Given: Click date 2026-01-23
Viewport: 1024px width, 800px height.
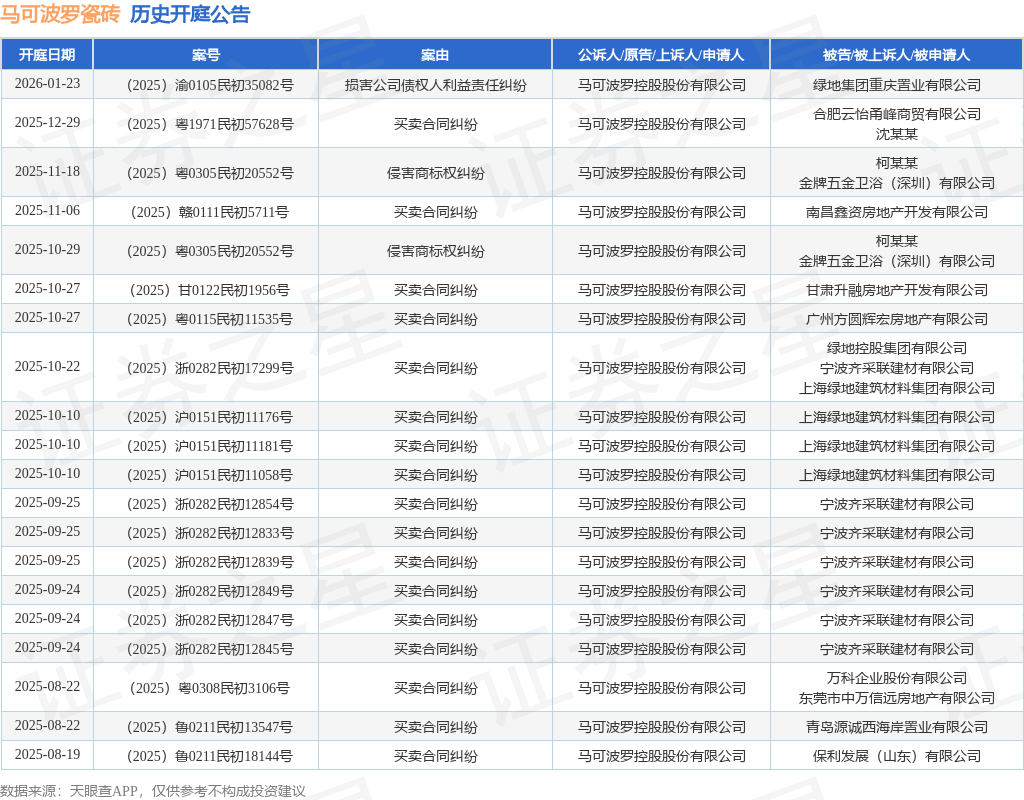Looking at the screenshot, I should [47, 84].
